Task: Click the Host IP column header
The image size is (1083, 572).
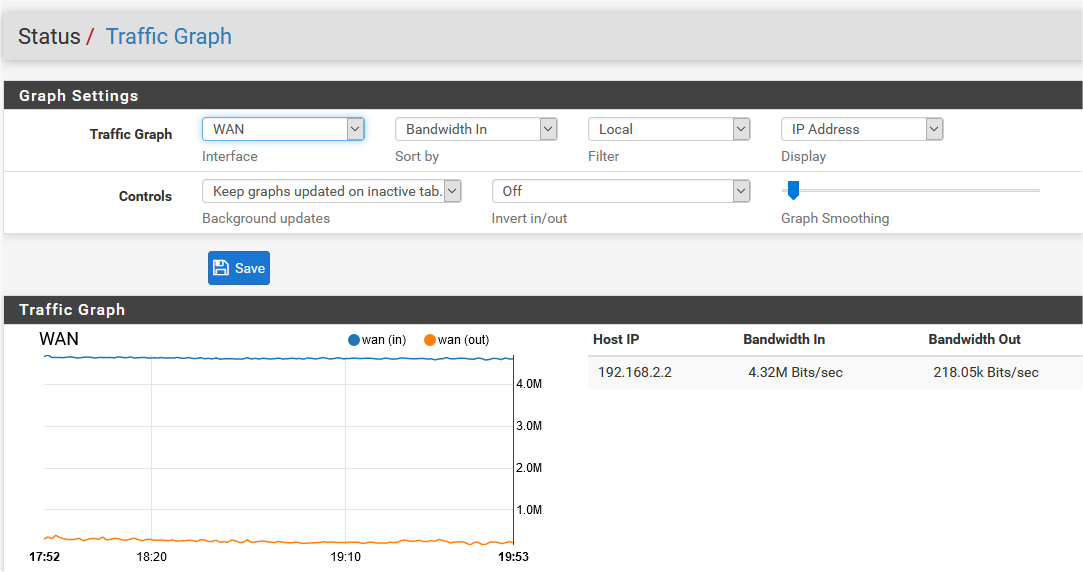Action: 616,339
